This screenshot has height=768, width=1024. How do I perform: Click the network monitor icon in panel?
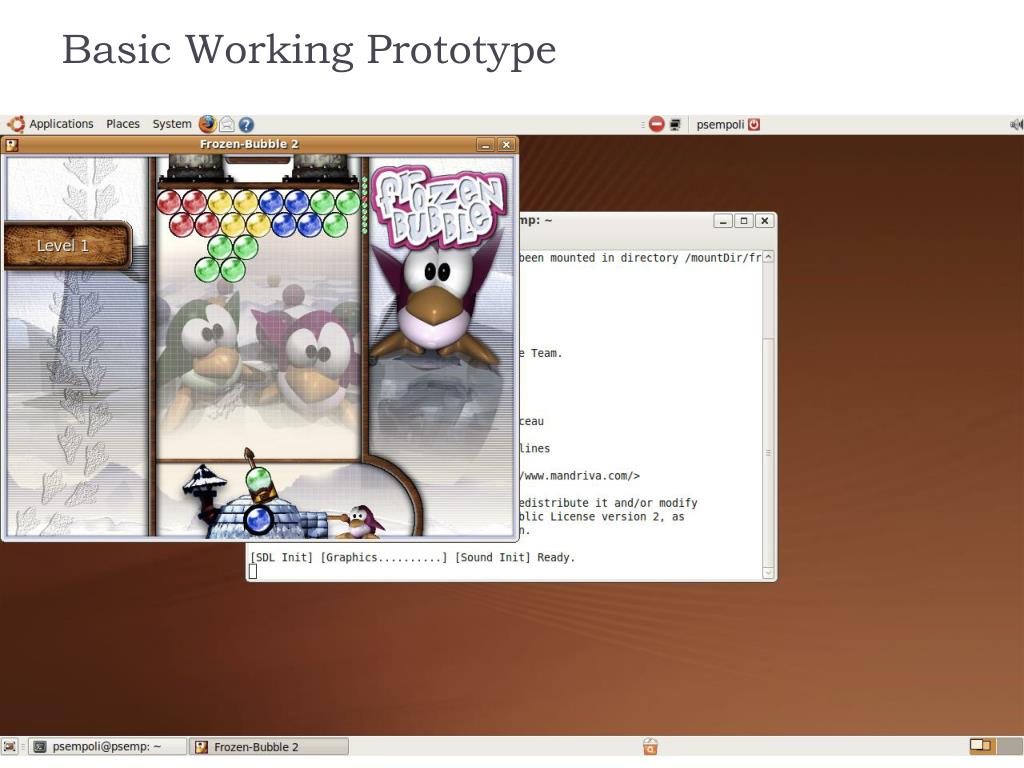pyautogui.click(x=675, y=124)
